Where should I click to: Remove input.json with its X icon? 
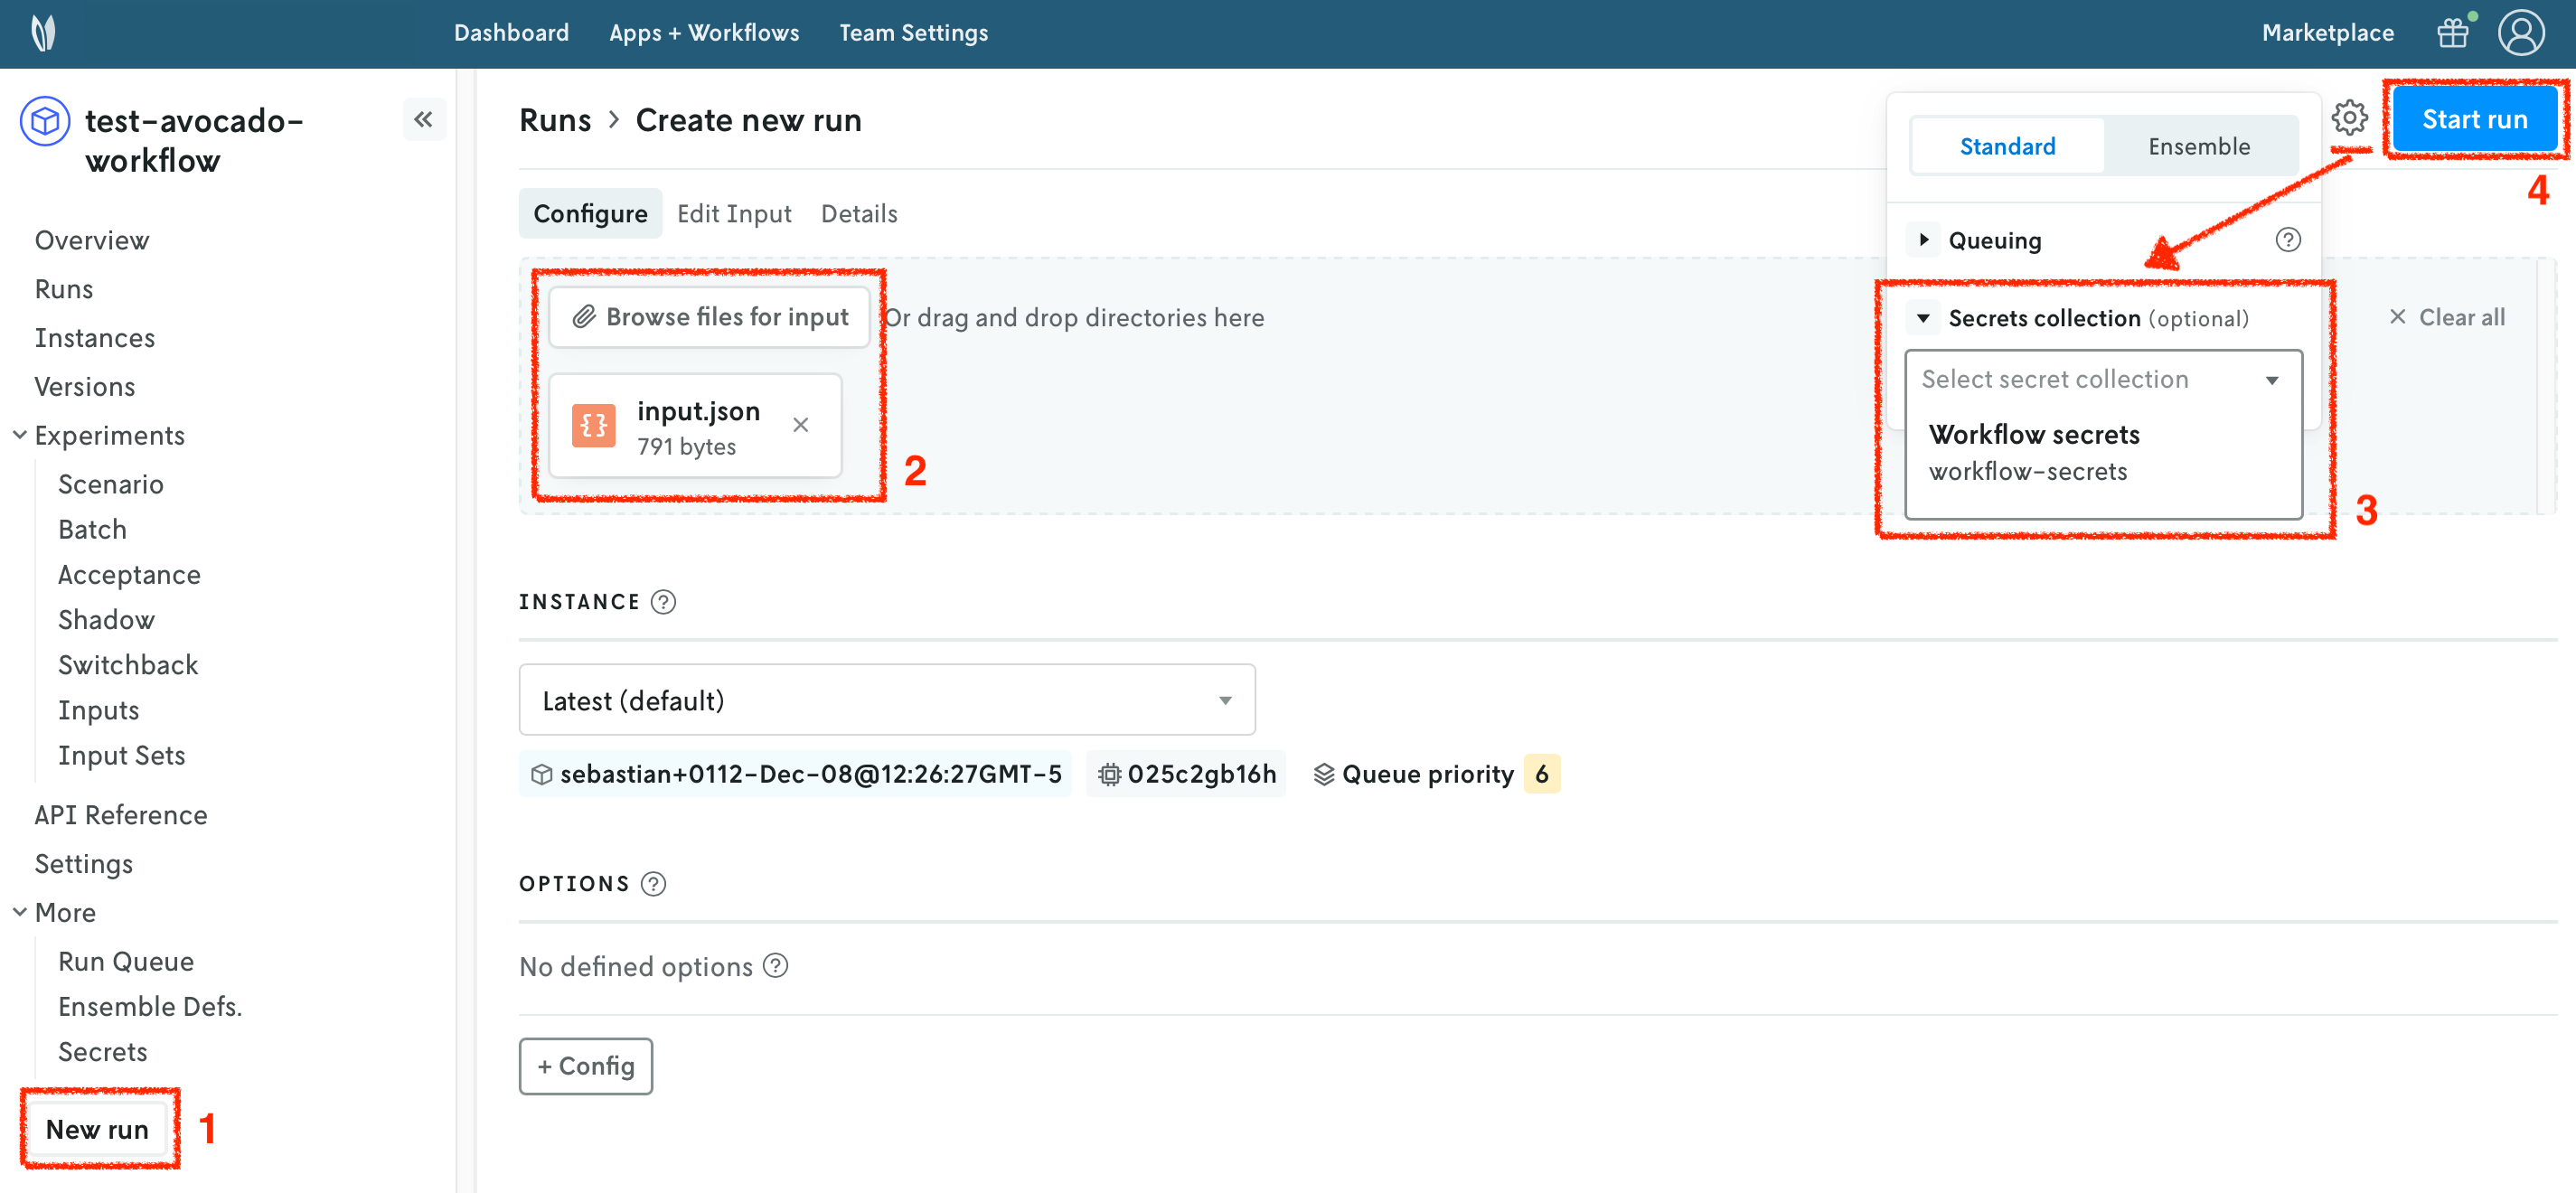pyautogui.click(x=800, y=425)
